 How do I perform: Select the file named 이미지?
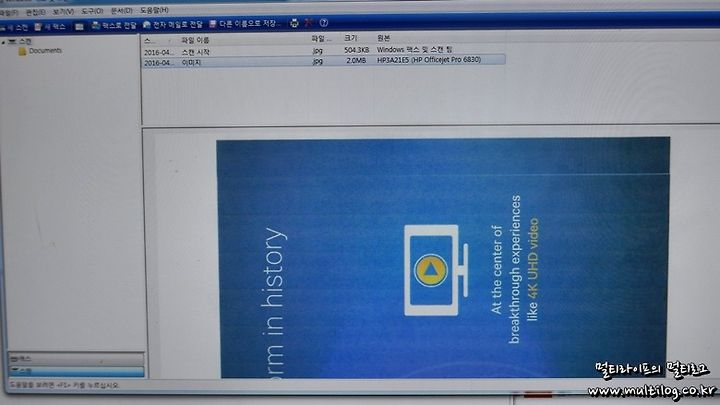191,62
